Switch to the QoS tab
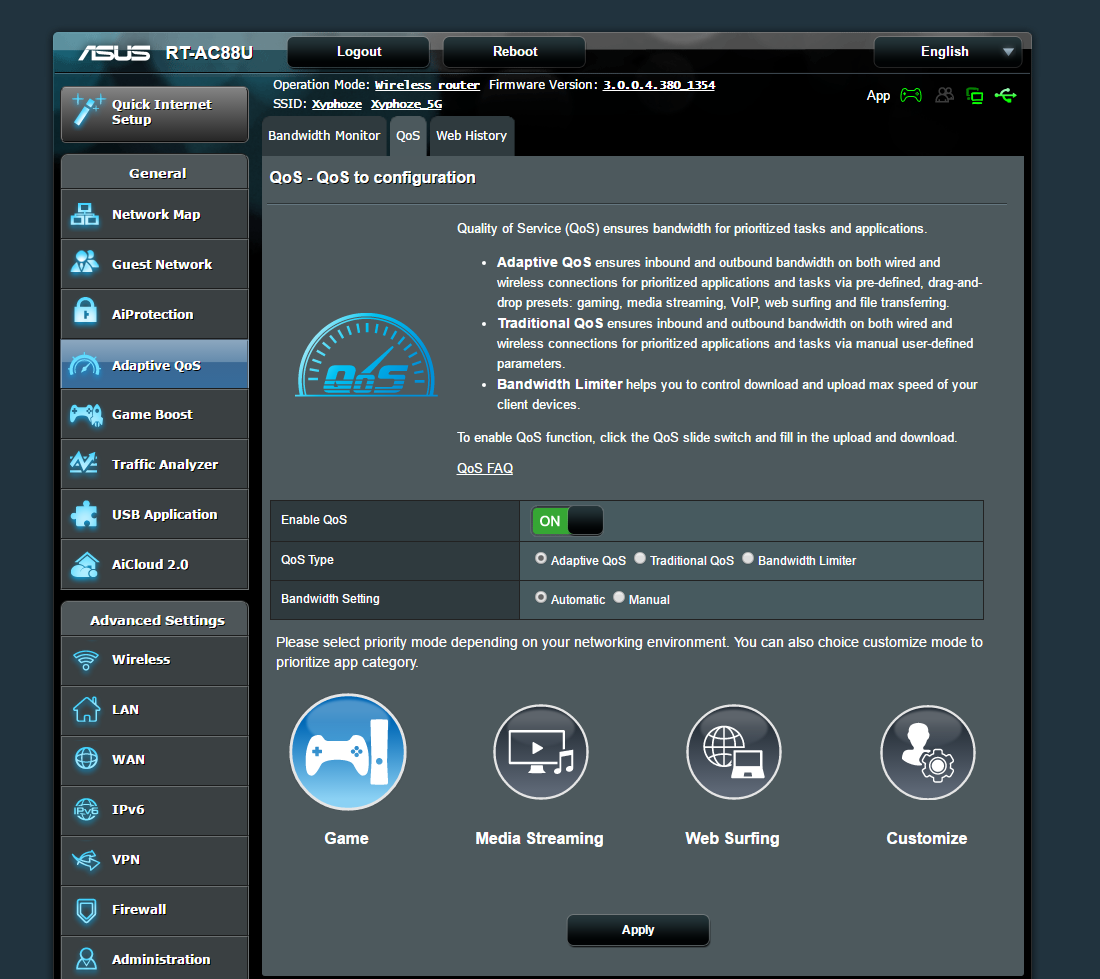The image size is (1100, 979). [x=408, y=135]
